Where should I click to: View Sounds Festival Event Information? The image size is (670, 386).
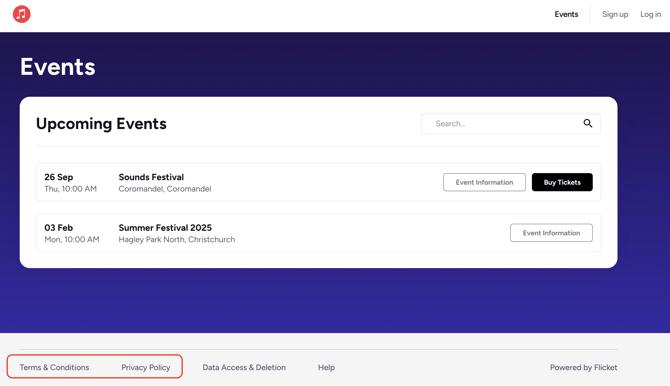pos(484,182)
